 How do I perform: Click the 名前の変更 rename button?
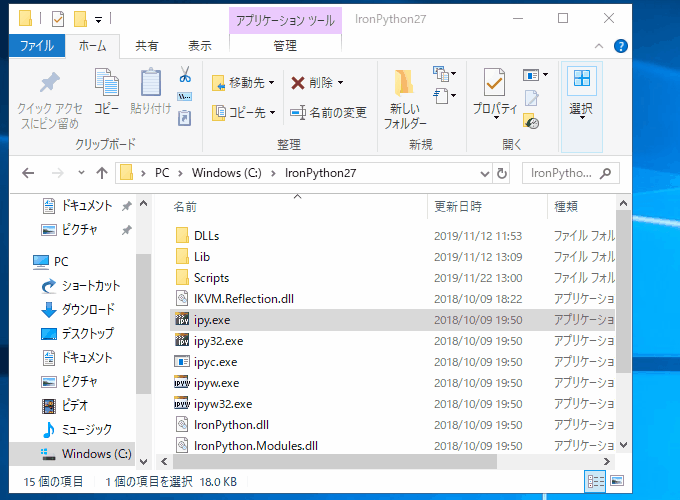point(329,113)
